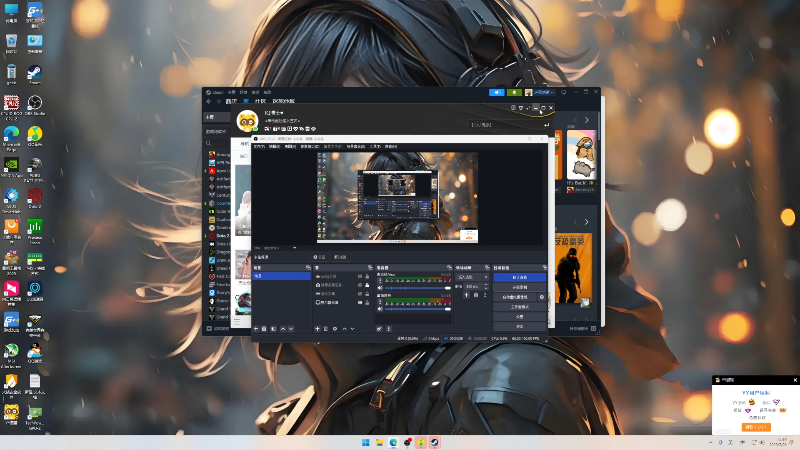Toggle visibility of the game capture source

(360, 294)
